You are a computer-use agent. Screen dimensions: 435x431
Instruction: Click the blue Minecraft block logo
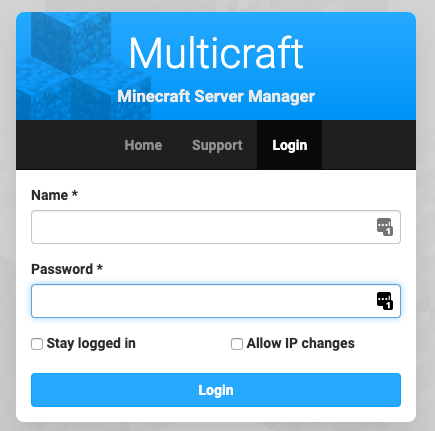(83, 66)
